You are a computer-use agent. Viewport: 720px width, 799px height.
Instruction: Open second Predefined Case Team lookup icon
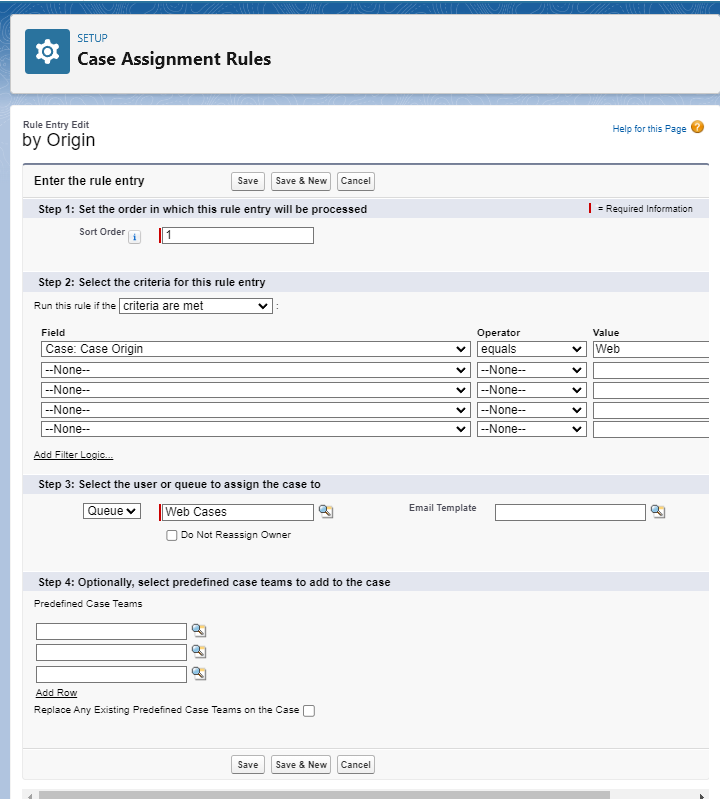coord(198,652)
